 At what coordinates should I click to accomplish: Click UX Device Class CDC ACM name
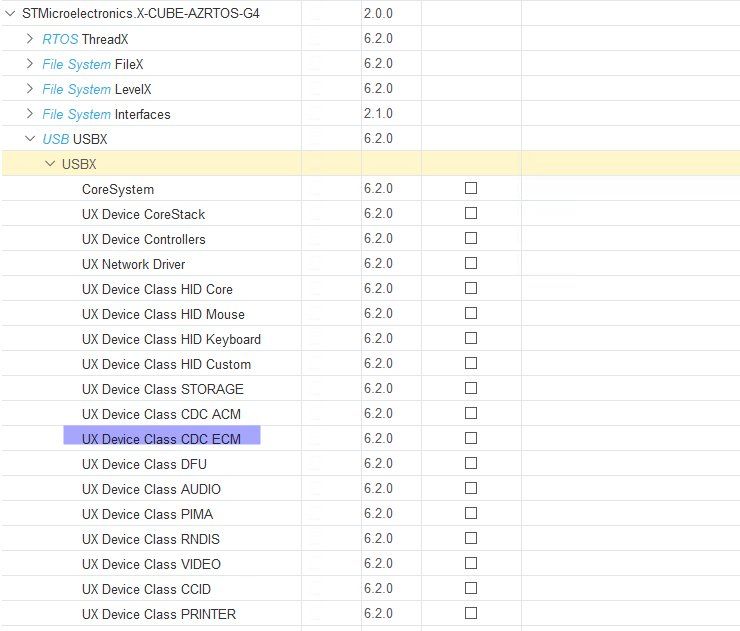pyautogui.click(x=161, y=414)
